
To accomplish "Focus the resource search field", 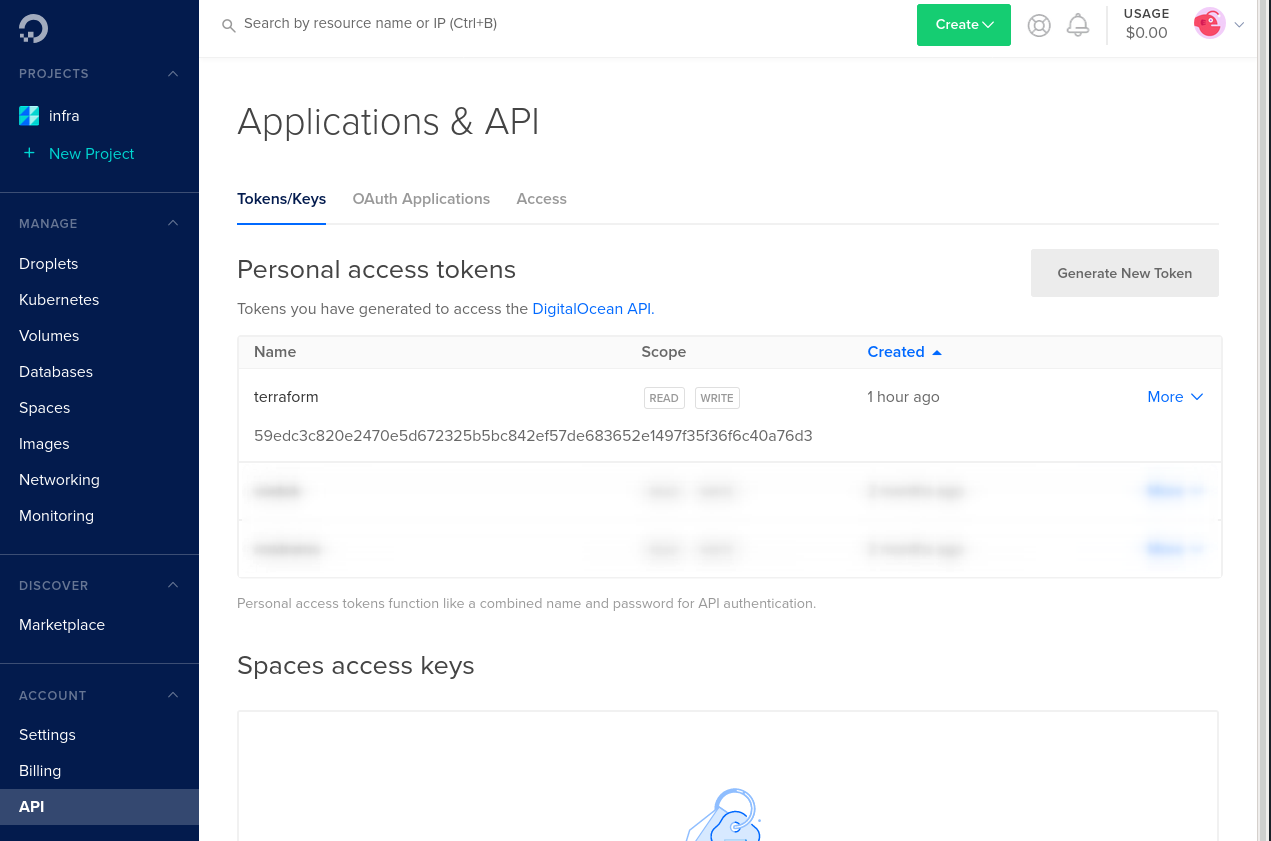I will [x=370, y=23].
